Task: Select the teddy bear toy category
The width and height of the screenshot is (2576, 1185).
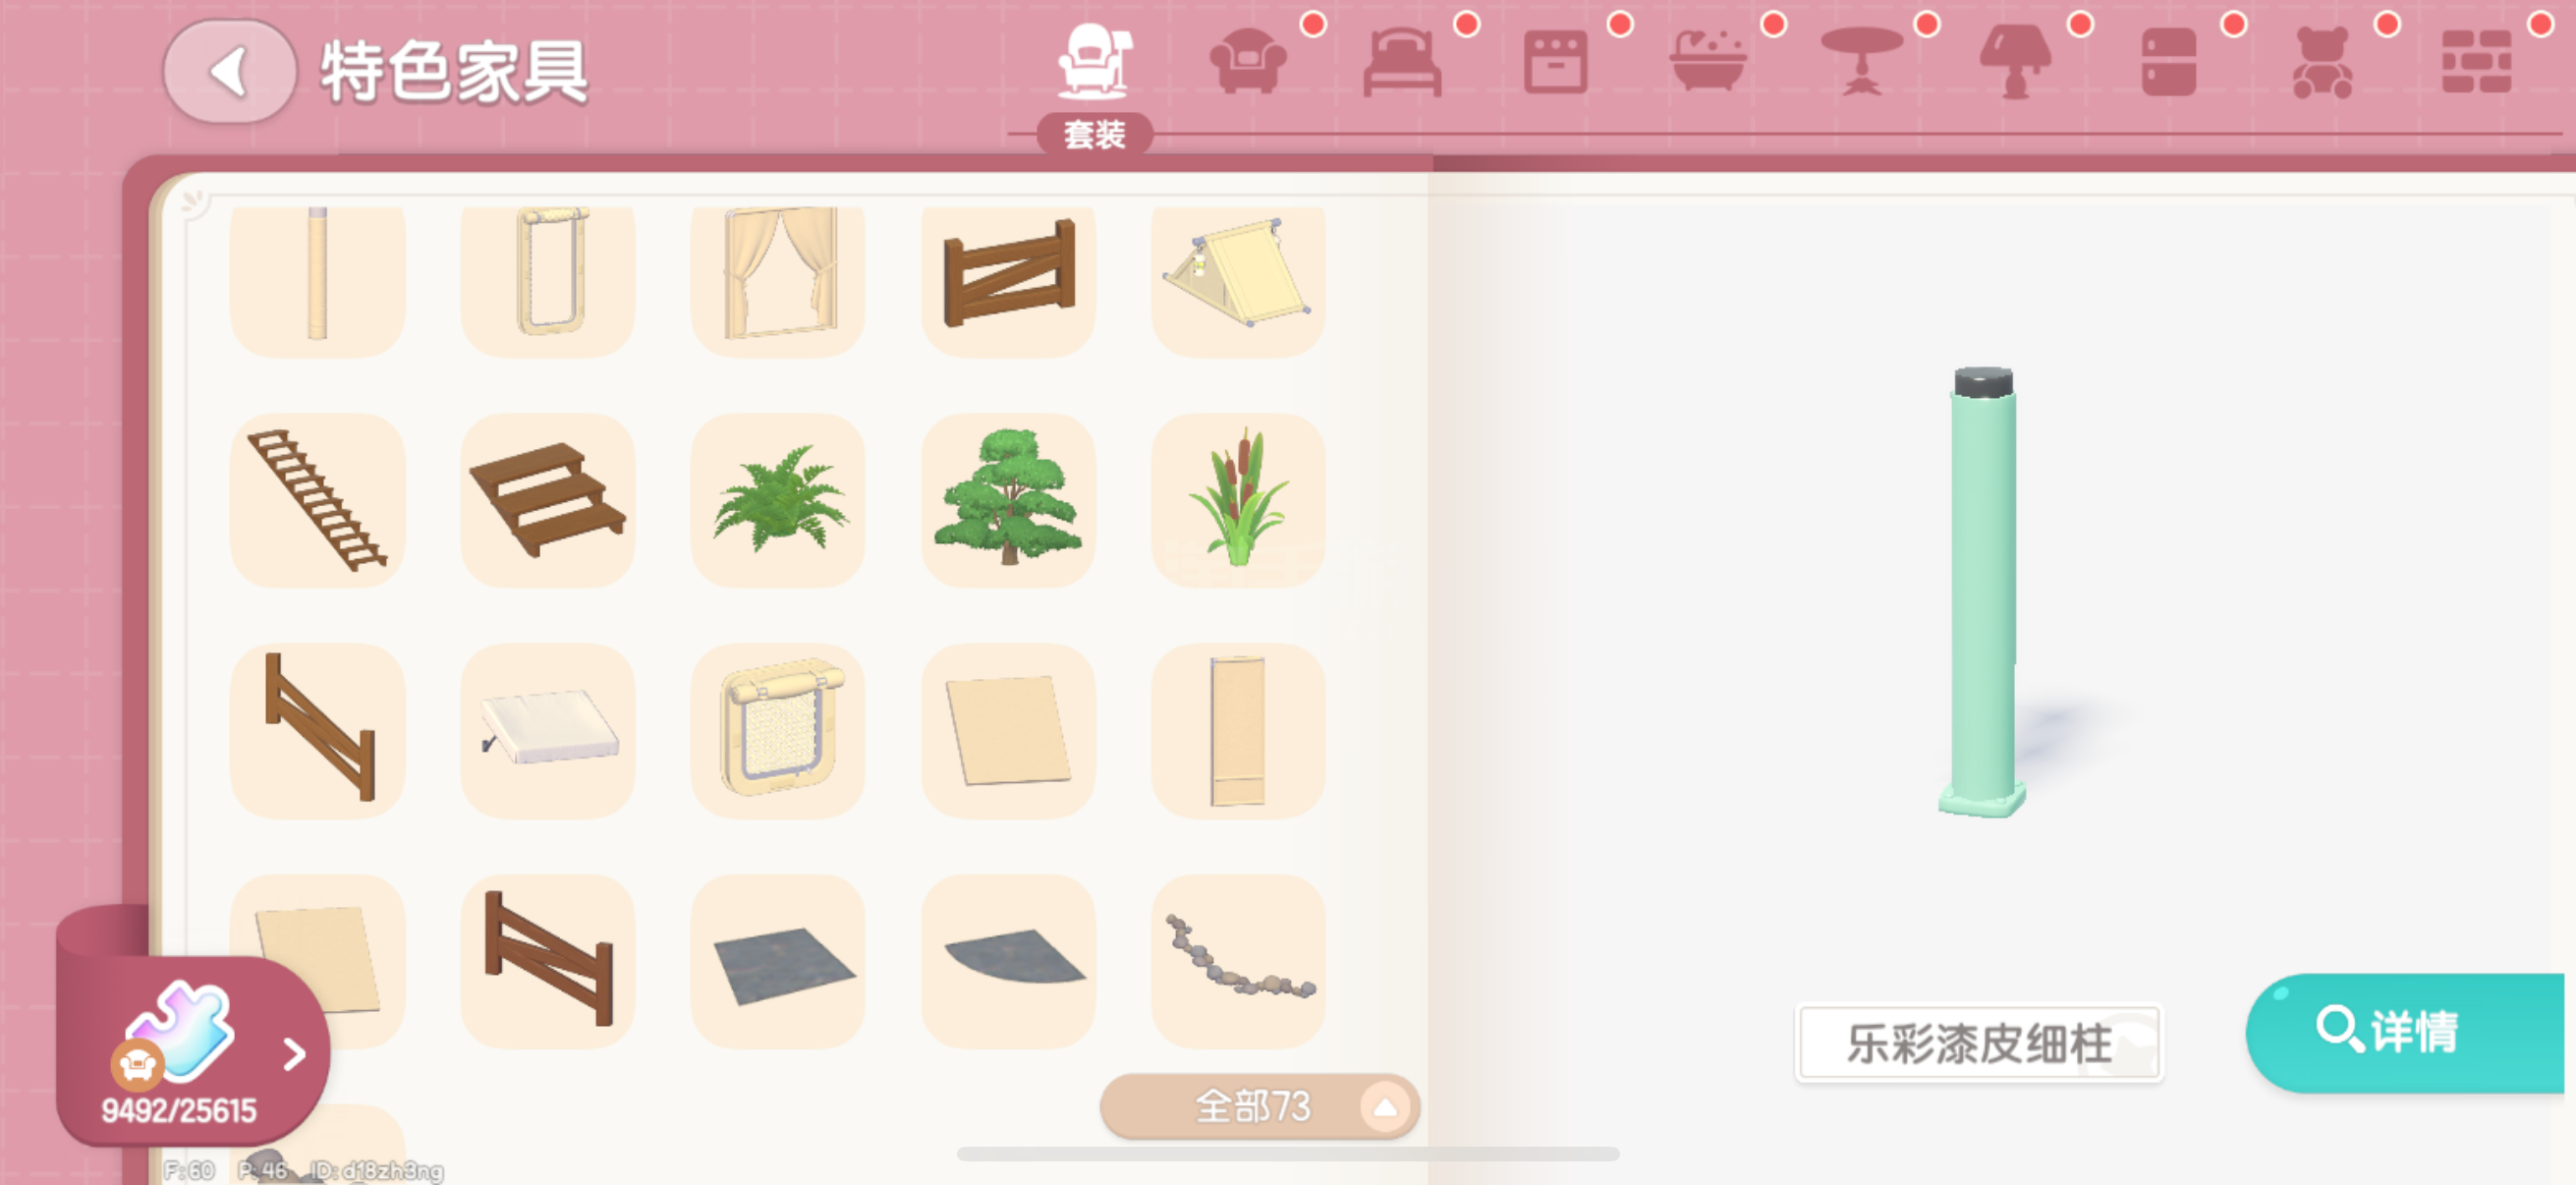Action: [2322, 62]
